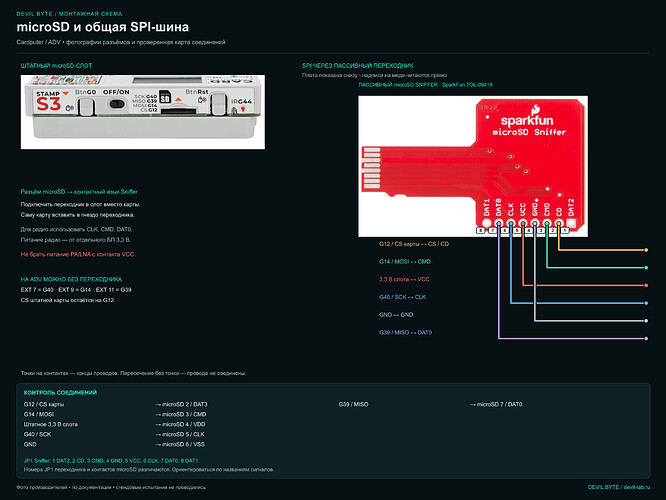Click the red "3,3 В слота ↔ VCC" label

click(404, 280)
